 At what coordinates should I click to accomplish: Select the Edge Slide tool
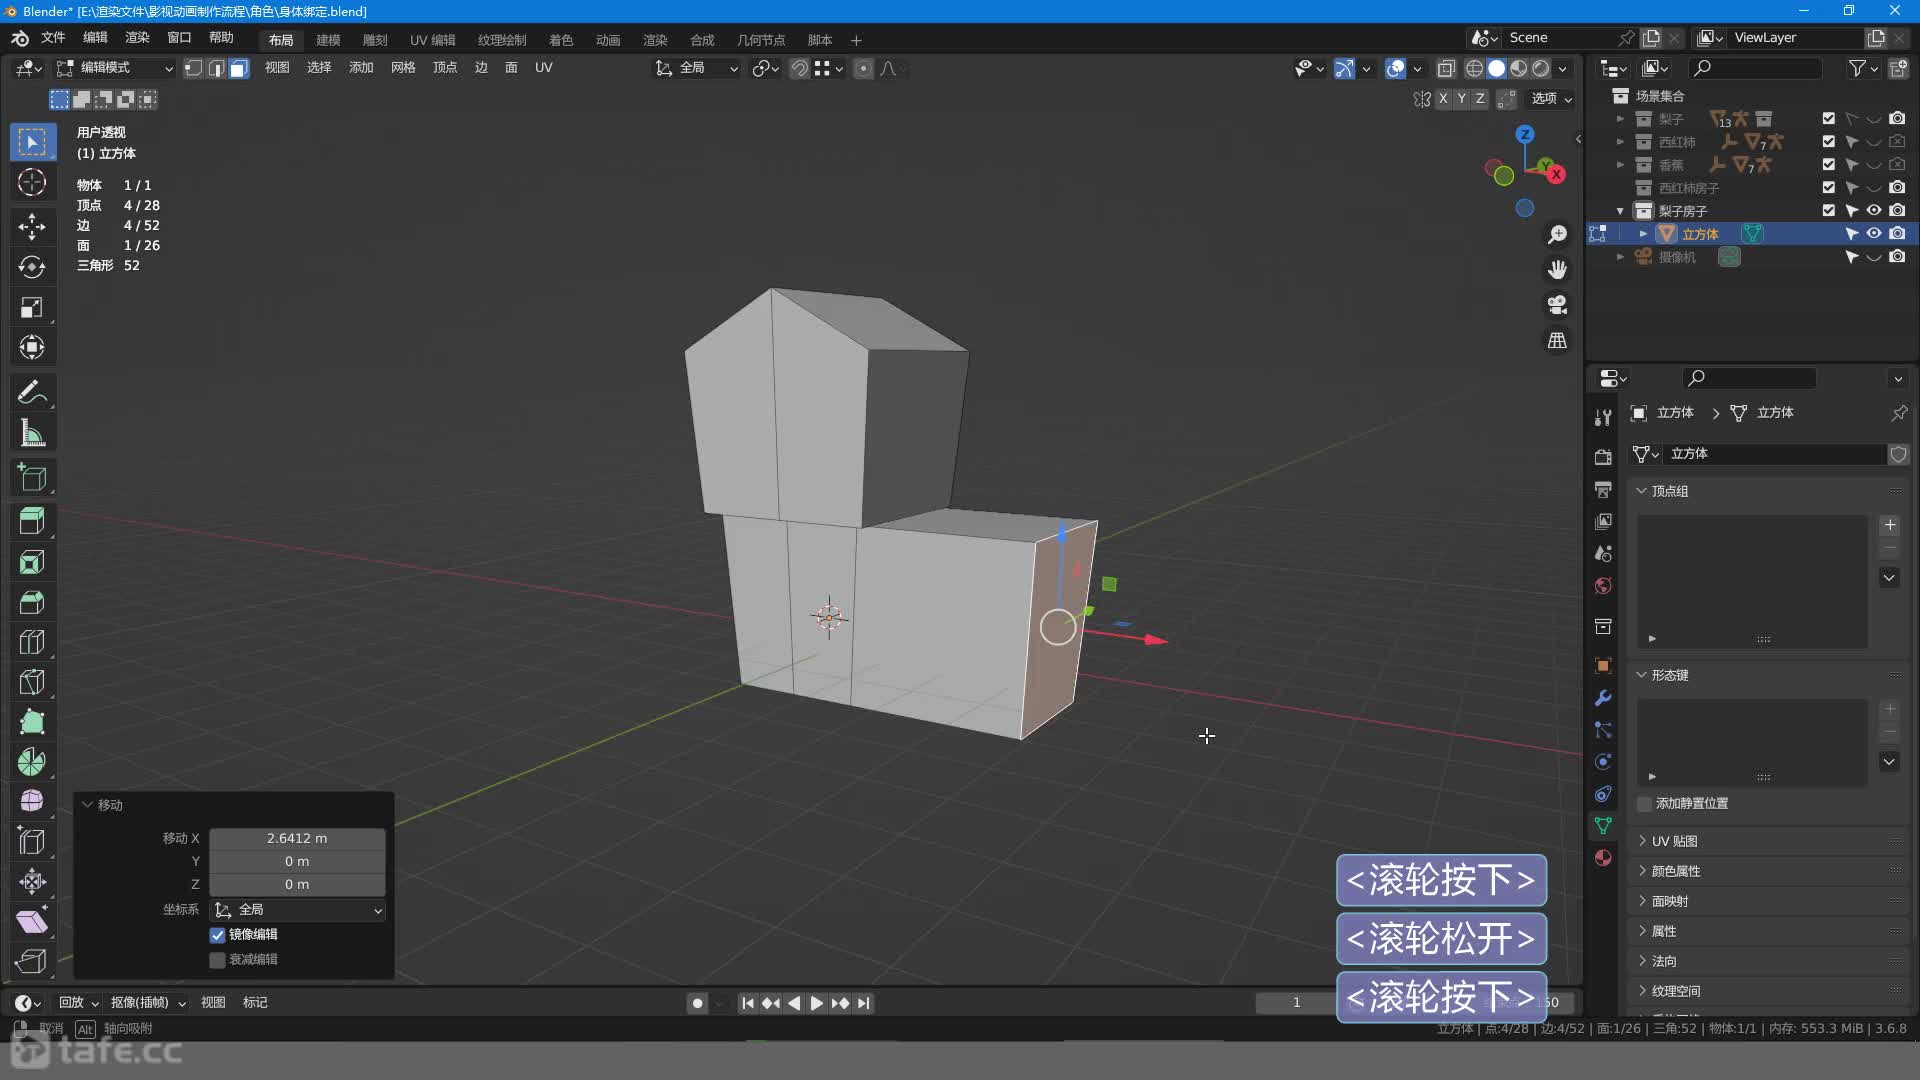click(x=32, y=841)
